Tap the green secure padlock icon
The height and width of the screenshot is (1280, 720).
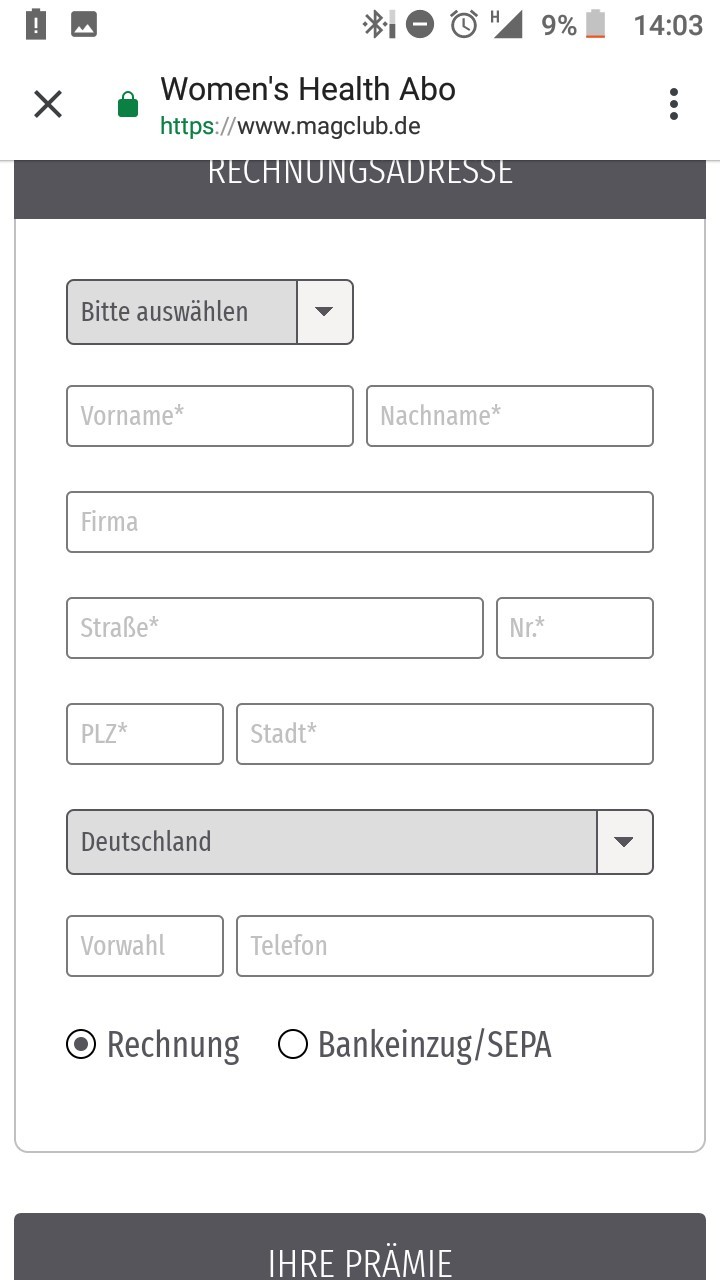coord(127,104)
